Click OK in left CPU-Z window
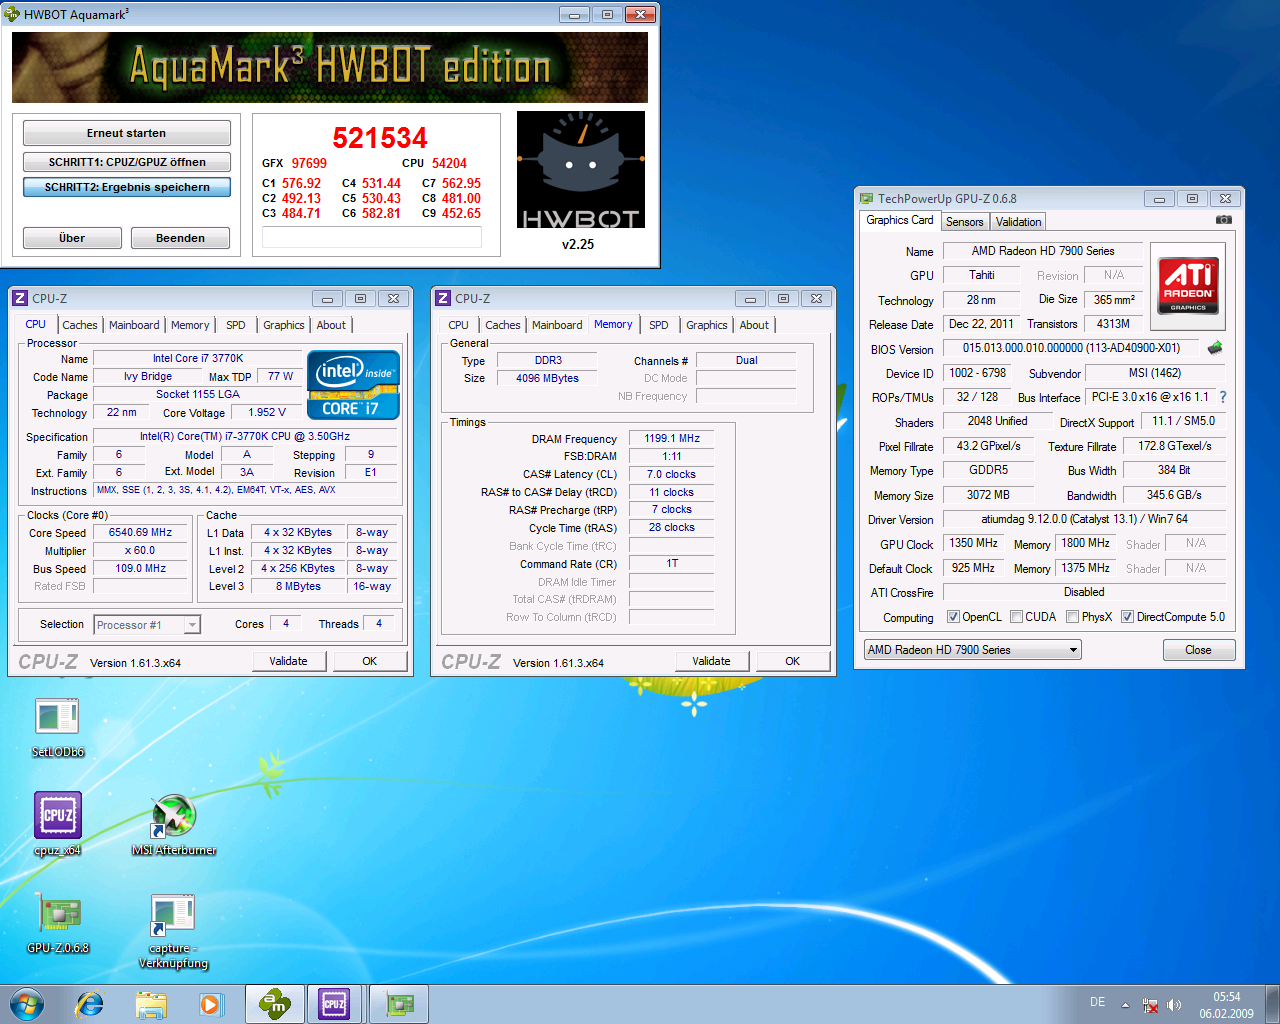The image size is (1280, 1024). click(370, 661)
